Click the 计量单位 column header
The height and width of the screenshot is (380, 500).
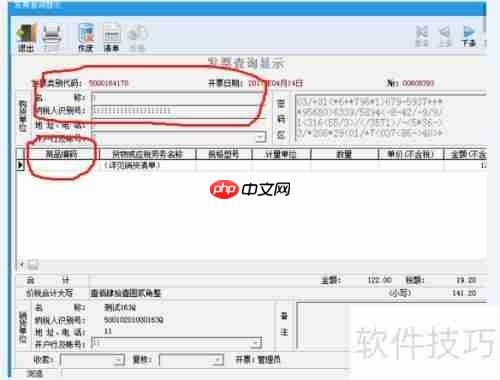pyautogui.click(x=281, y=154)
